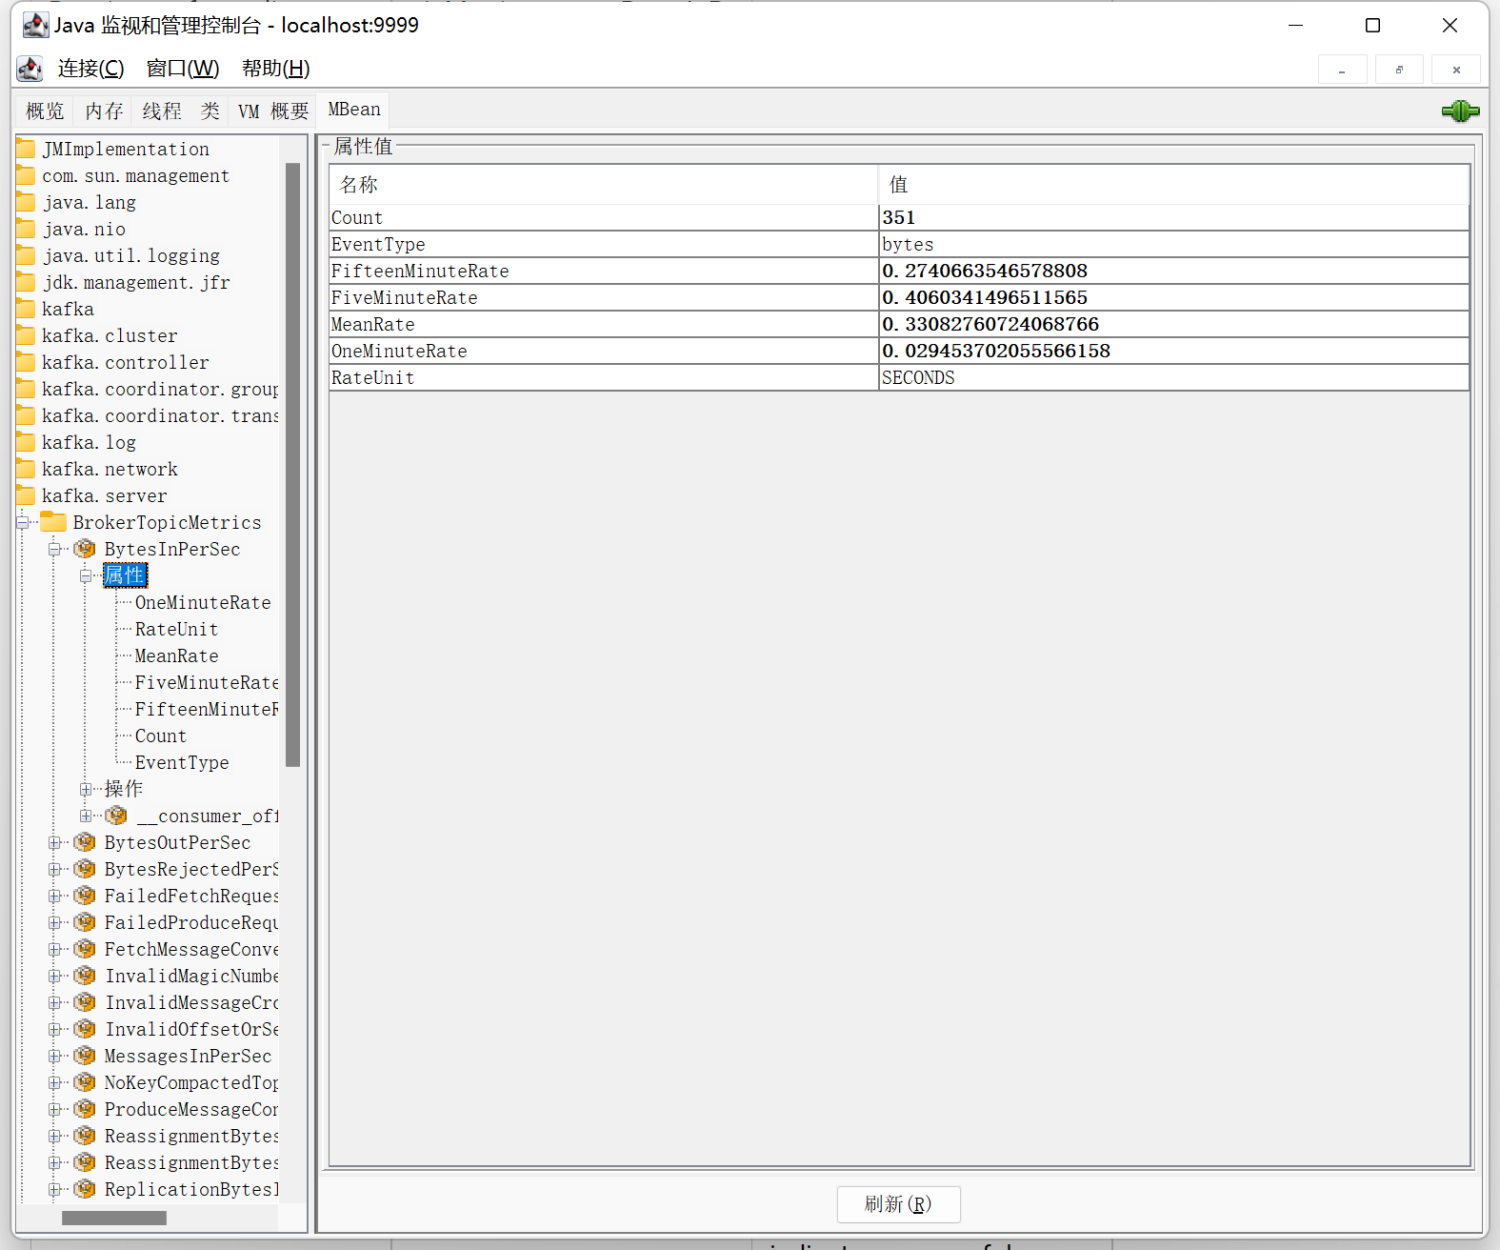
Task: Click the InvalidMagicNumber MBean icon
Action: [85, 976]
